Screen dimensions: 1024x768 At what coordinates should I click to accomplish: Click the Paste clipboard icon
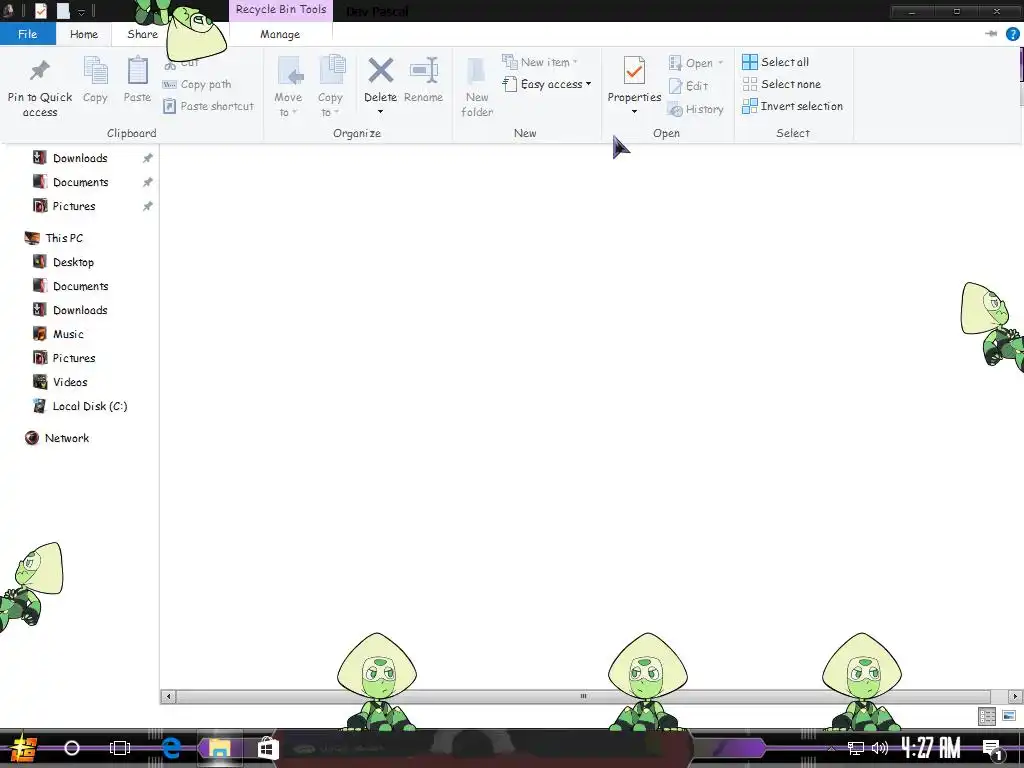[137, 71]
